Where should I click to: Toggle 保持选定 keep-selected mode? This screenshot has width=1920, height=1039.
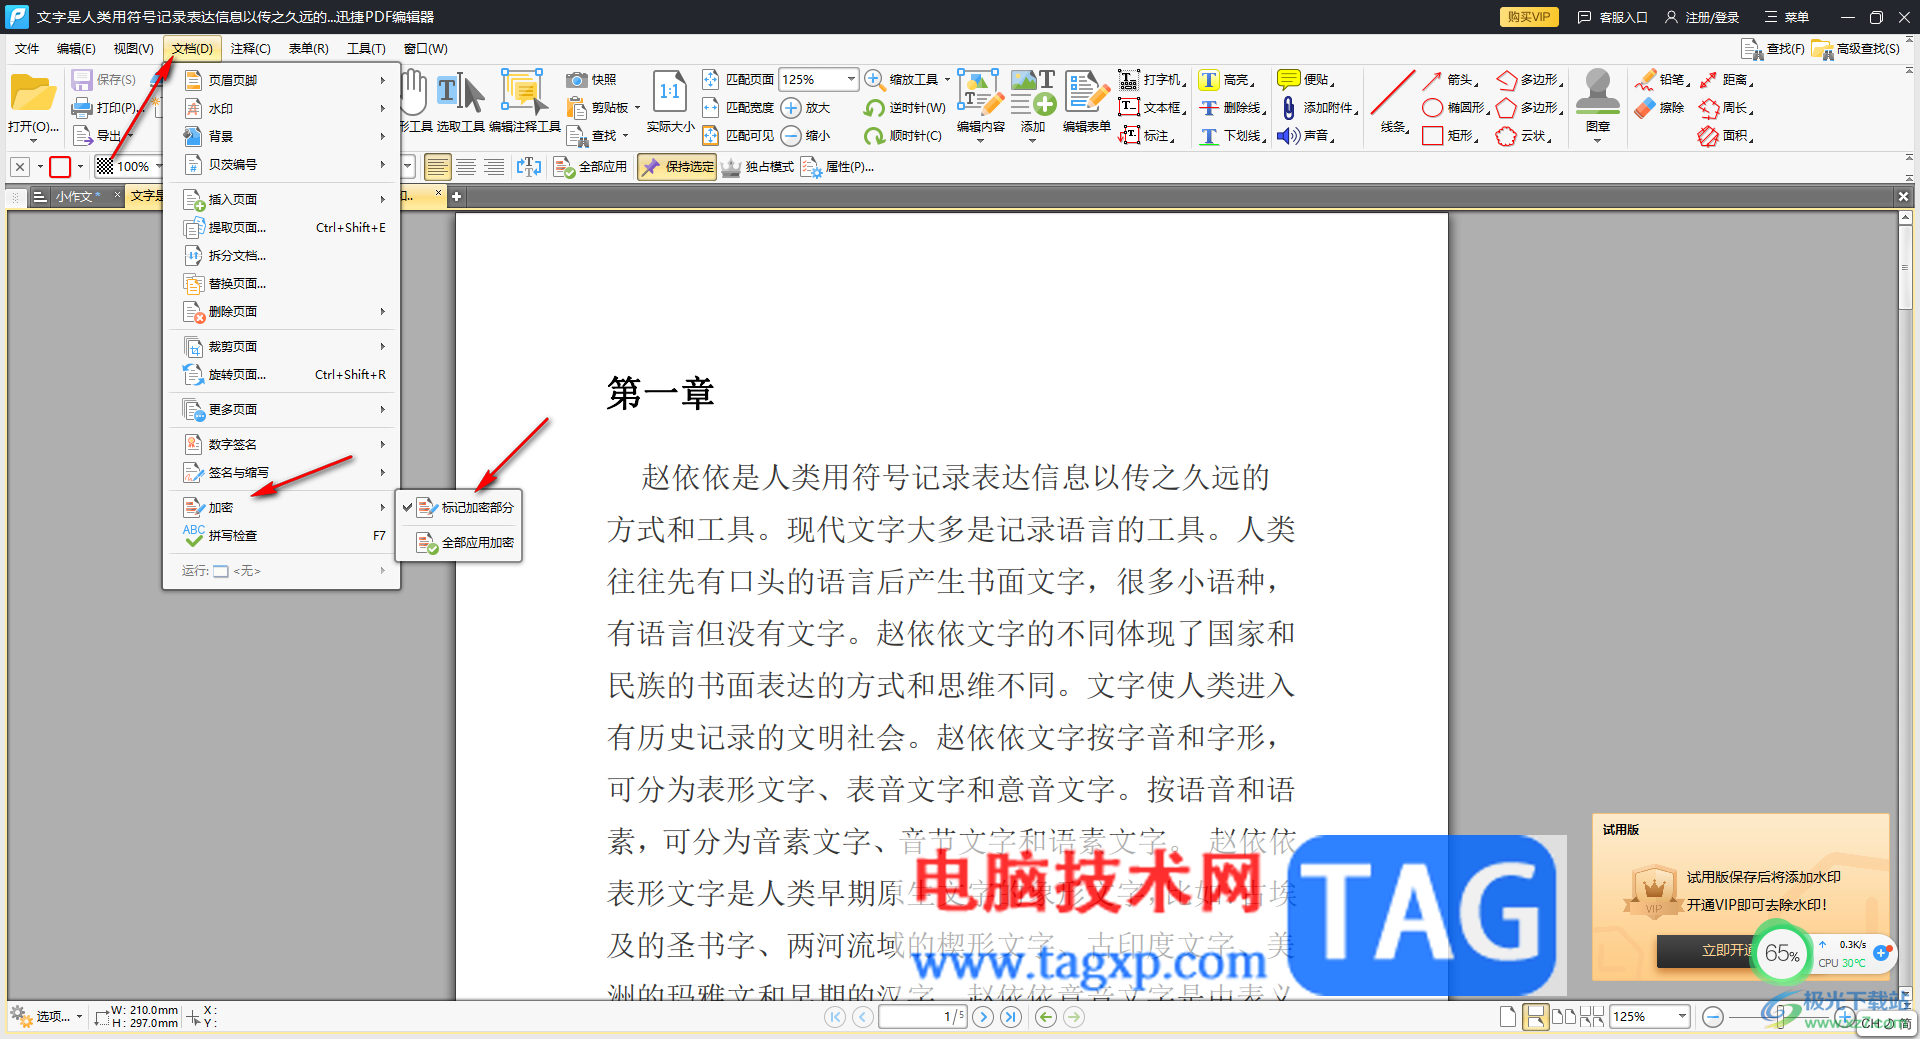[x=678, y=167]
